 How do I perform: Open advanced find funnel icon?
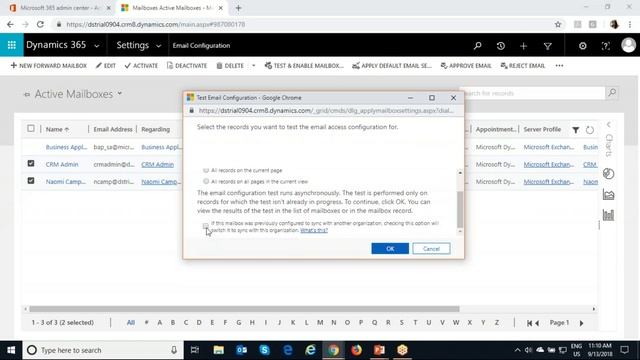(x=547, y=46)
